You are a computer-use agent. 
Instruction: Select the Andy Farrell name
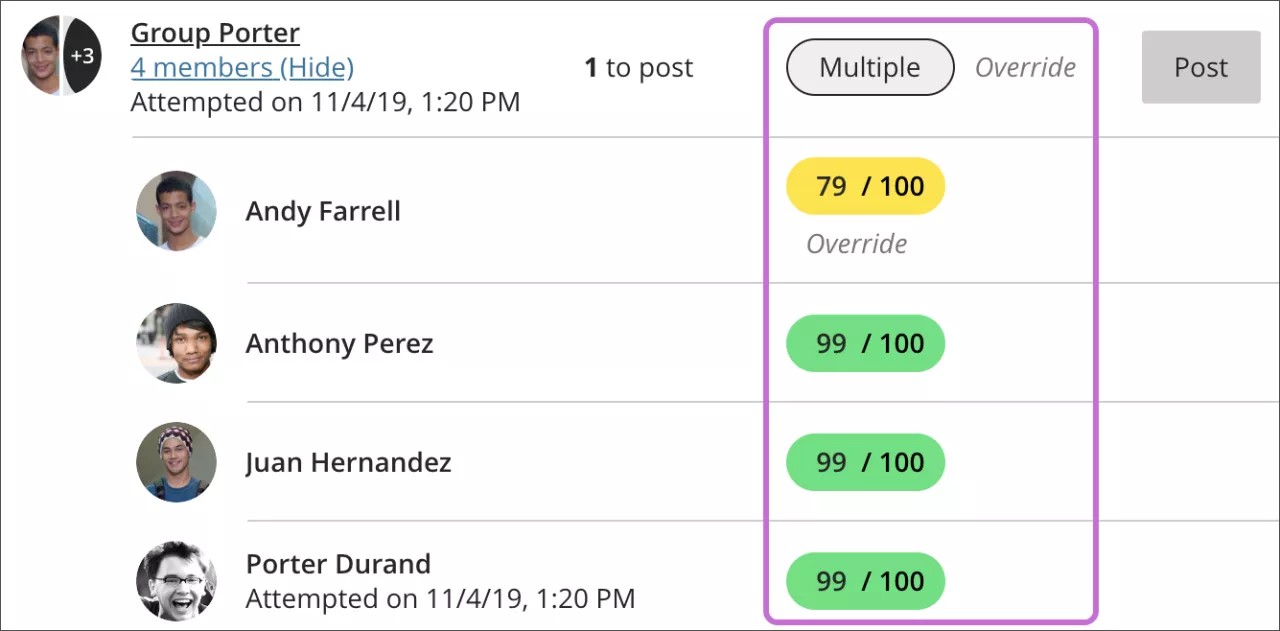point(323,212)
